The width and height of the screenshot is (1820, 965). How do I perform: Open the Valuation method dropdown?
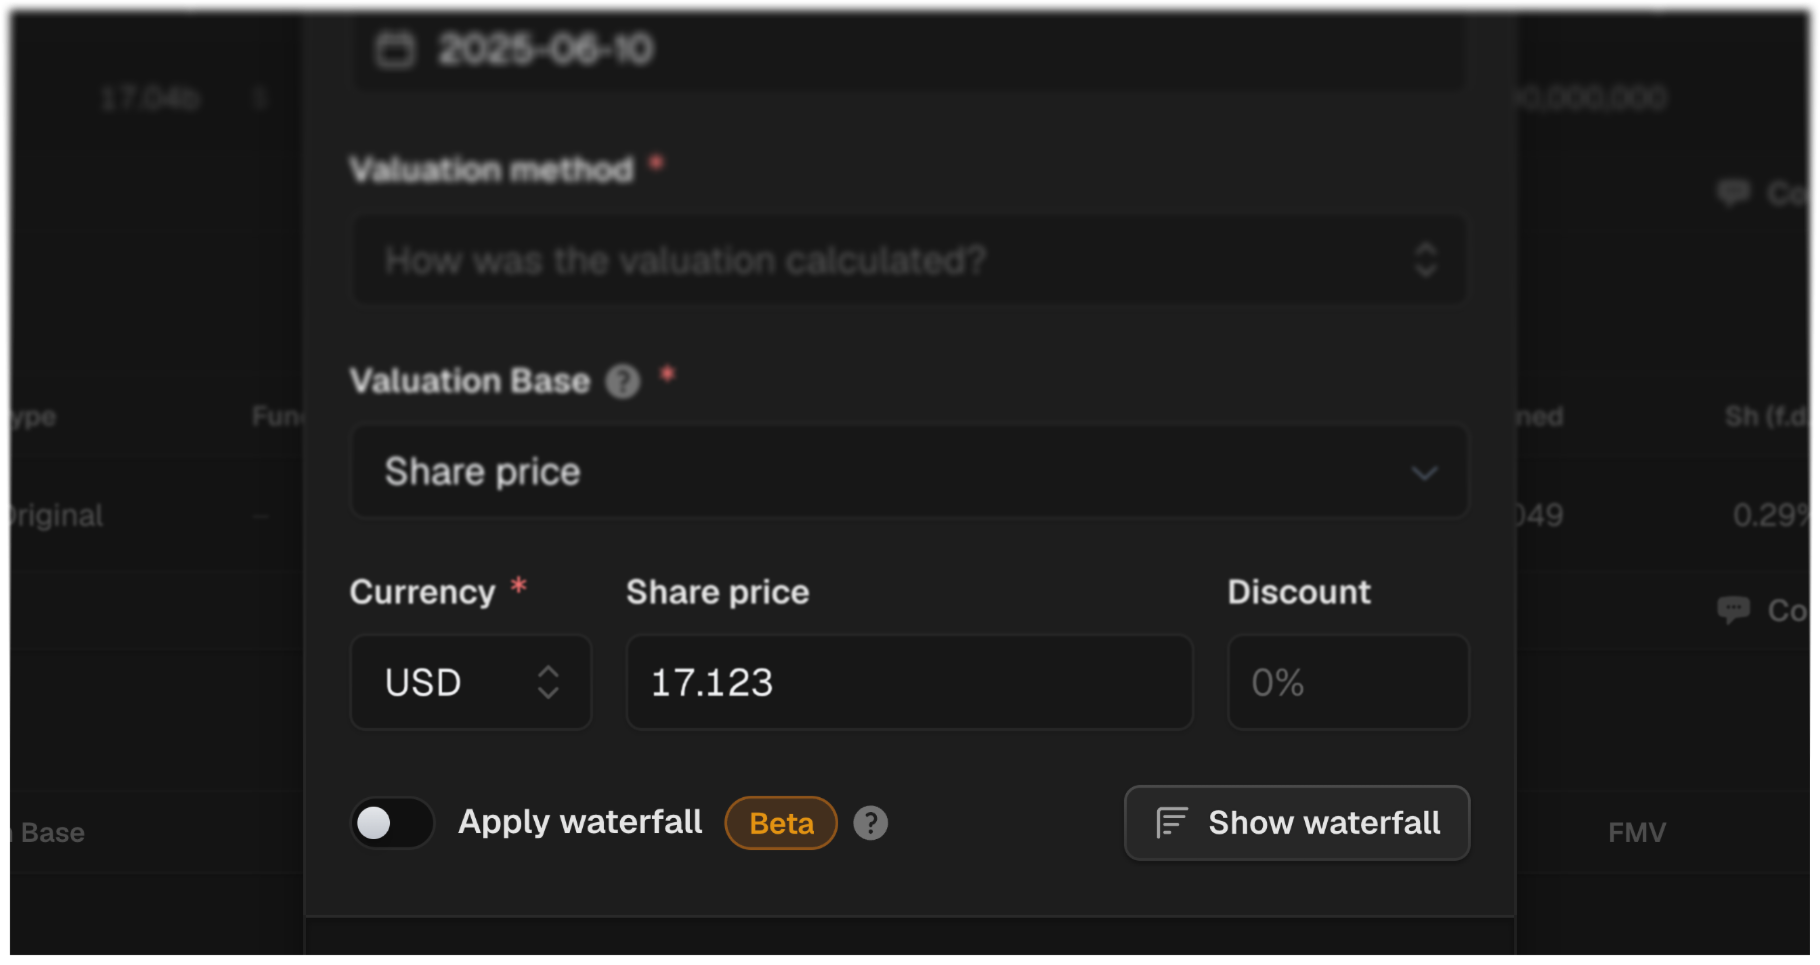(x=1428, y=260)
